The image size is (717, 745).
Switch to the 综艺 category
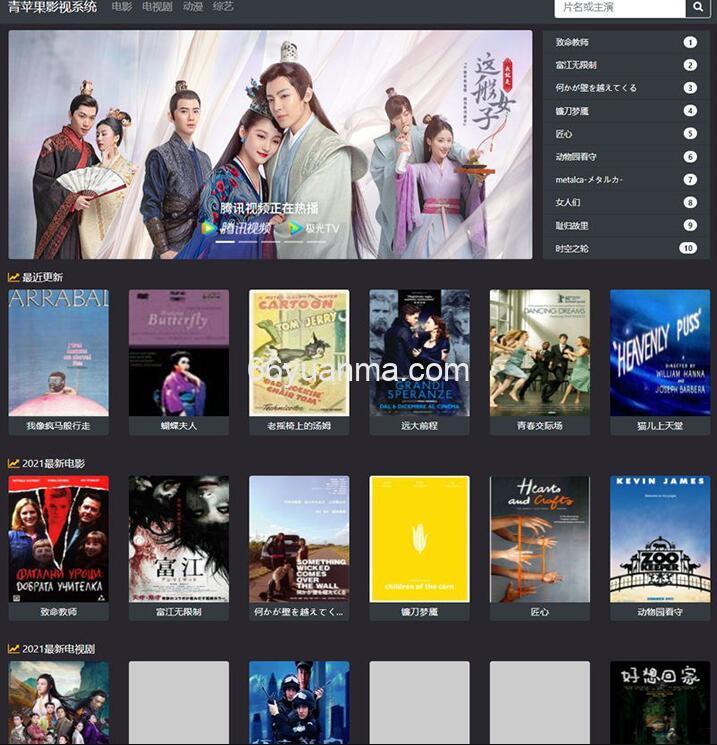tap(223, 7)
